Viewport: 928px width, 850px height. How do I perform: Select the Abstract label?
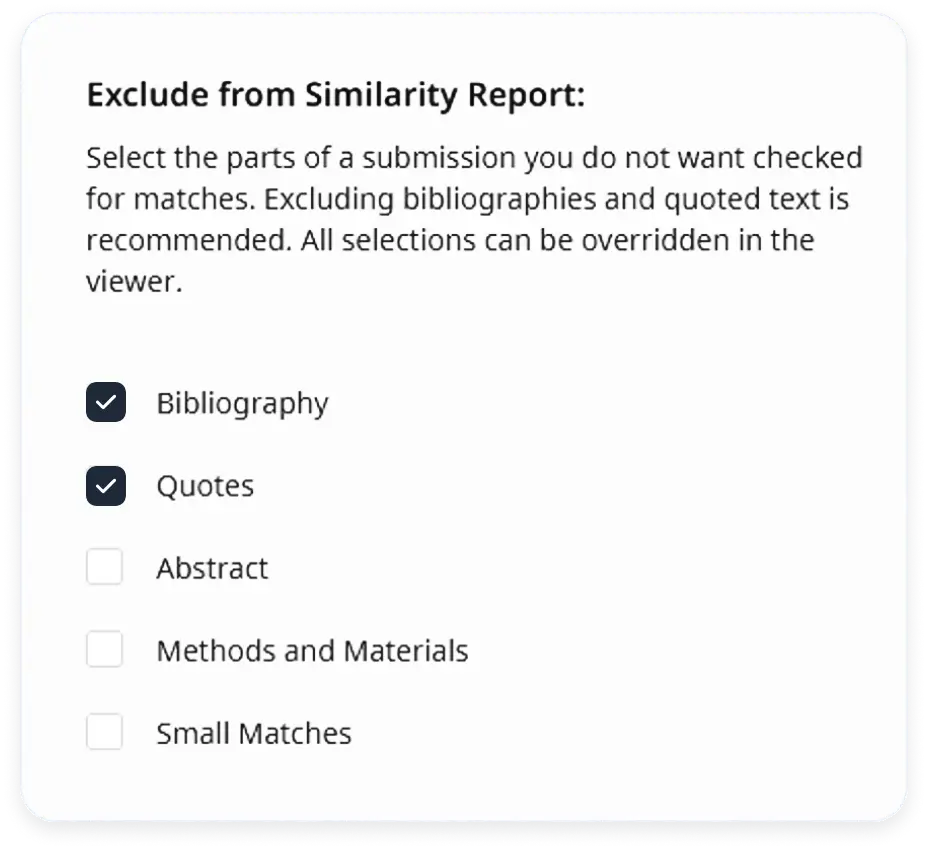[212, 567]
